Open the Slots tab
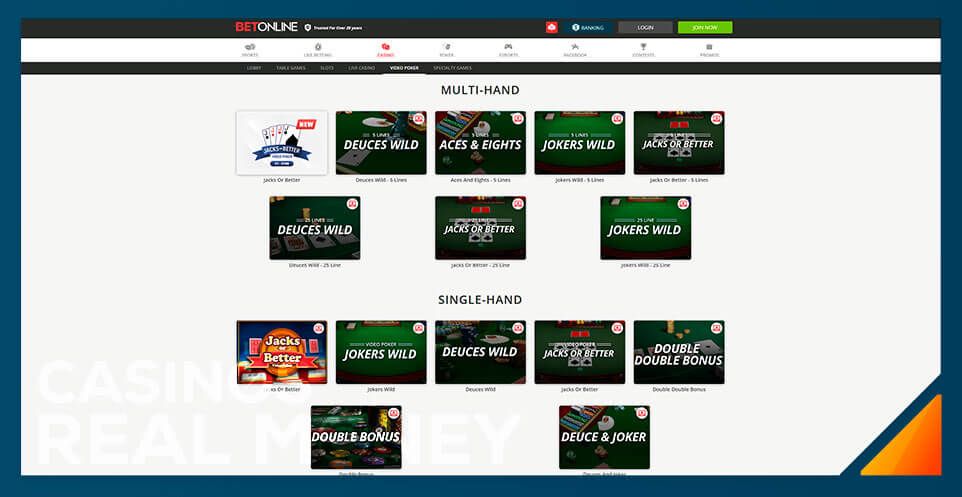Viewport: 962px width, 497px height. pos(327,68)
